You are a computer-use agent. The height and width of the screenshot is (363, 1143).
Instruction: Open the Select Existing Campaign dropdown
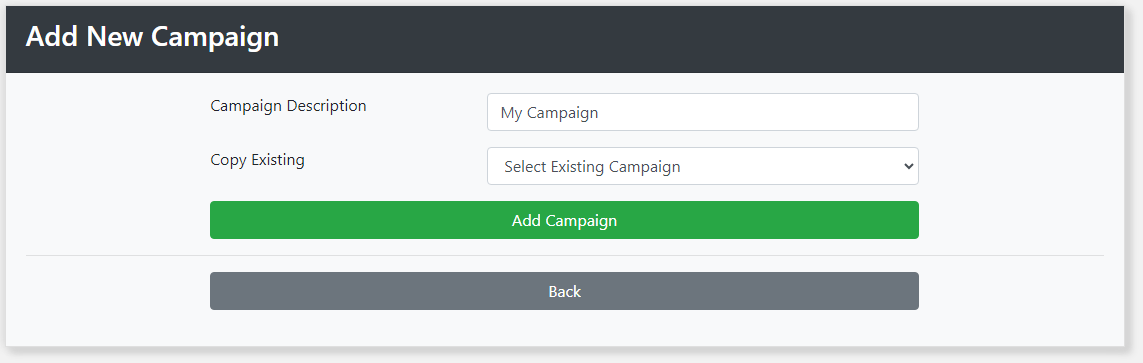703,166
